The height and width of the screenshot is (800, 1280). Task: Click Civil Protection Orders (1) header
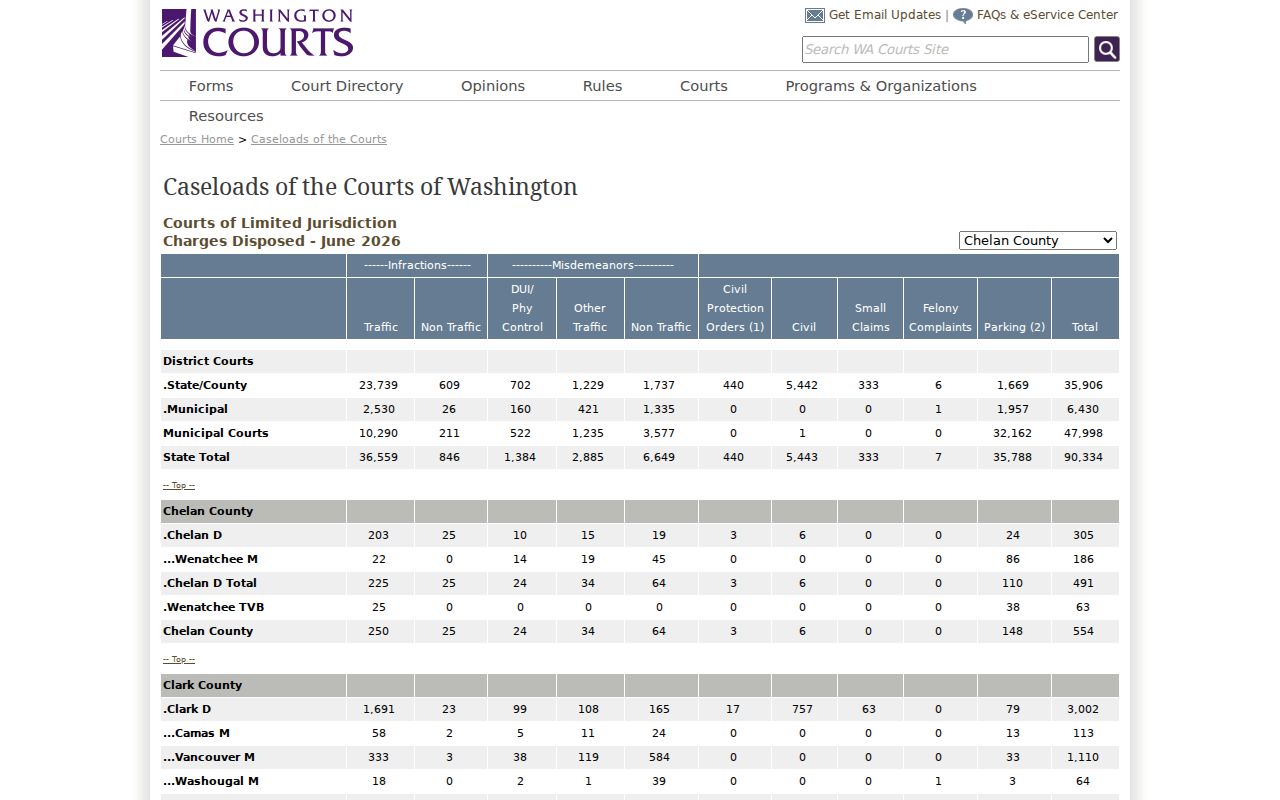[x=735, y=308]
